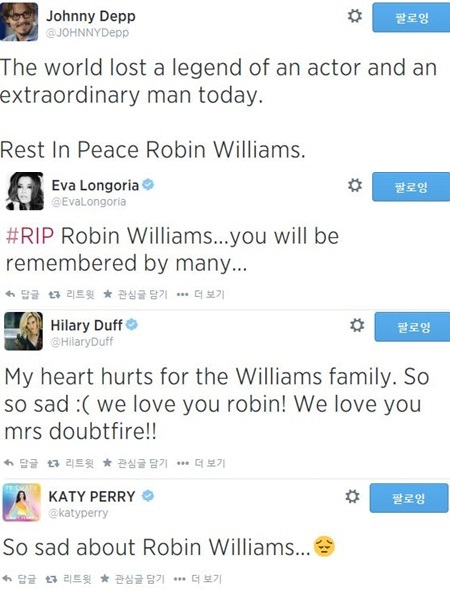Retweet Eva Longoria's tweet

tap(71, 294)
